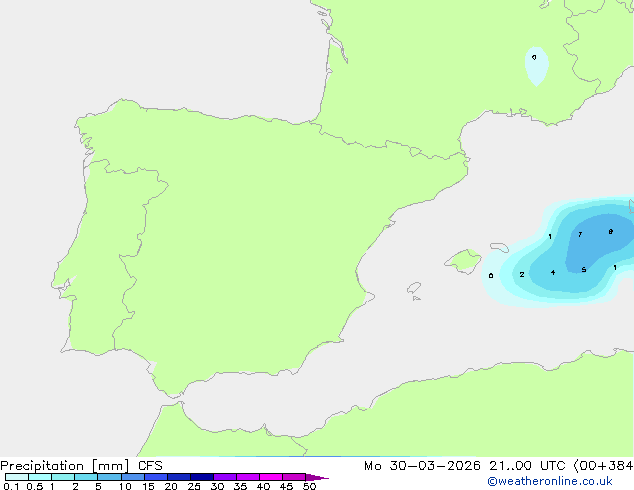Screen dimensions: 634x490
Task: Pick the 40–45 mm magenta swatch
Action: point(271,477)
